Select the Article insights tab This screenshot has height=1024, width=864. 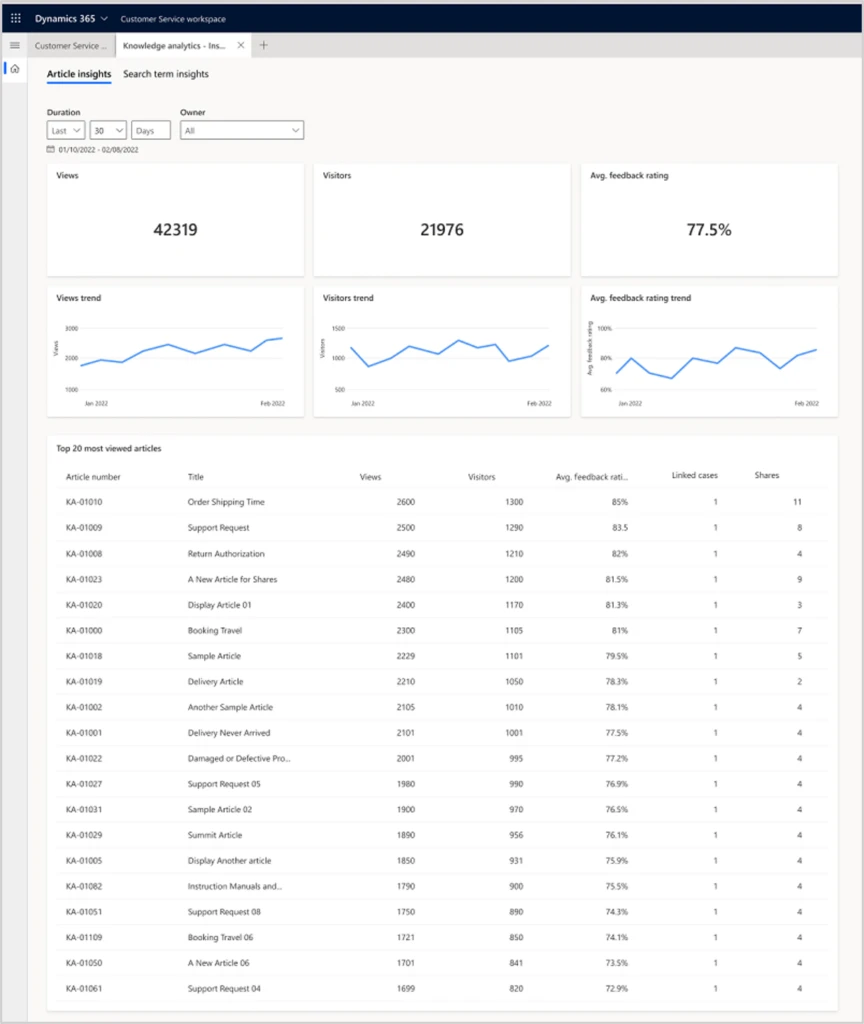coord(78,74)
